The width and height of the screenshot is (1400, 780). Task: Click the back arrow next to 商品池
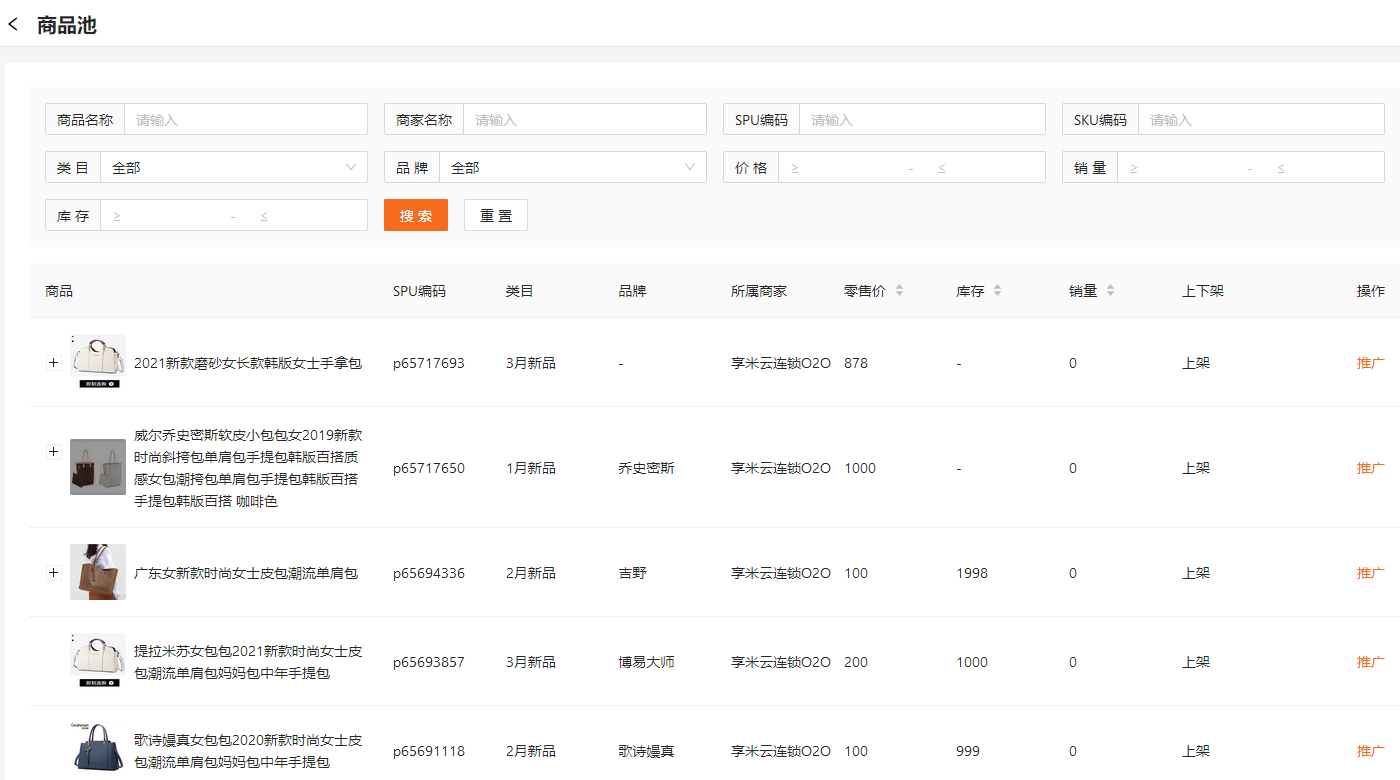click(x=13, y=25)
